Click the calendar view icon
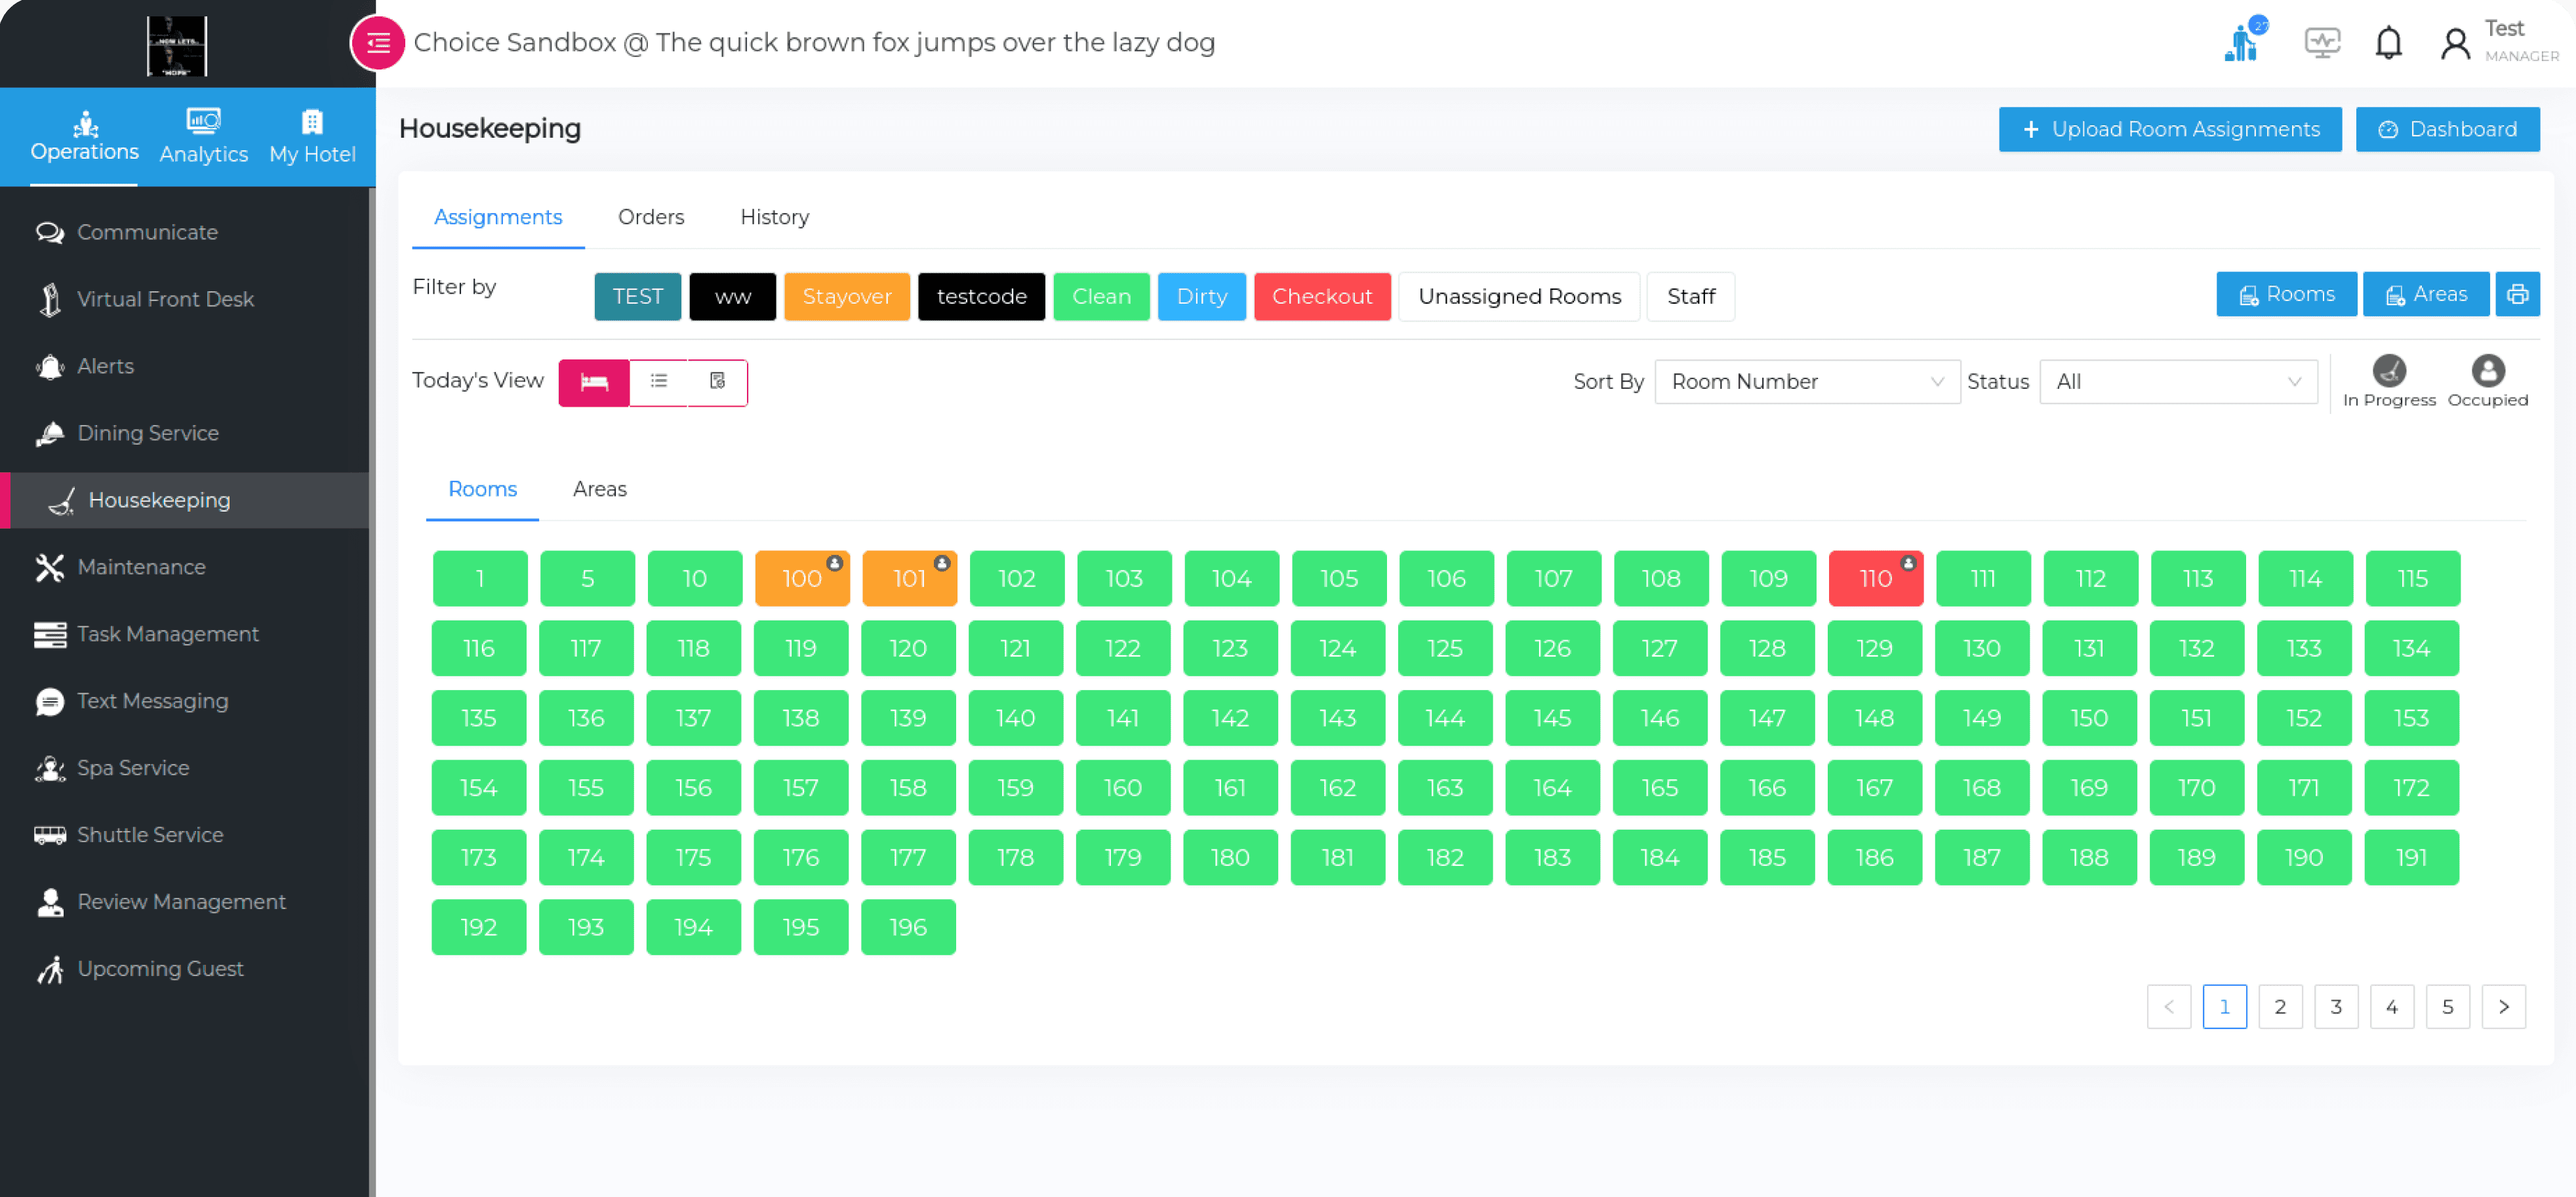This screenshot has height=1197, width=2576. coord(716,381)
